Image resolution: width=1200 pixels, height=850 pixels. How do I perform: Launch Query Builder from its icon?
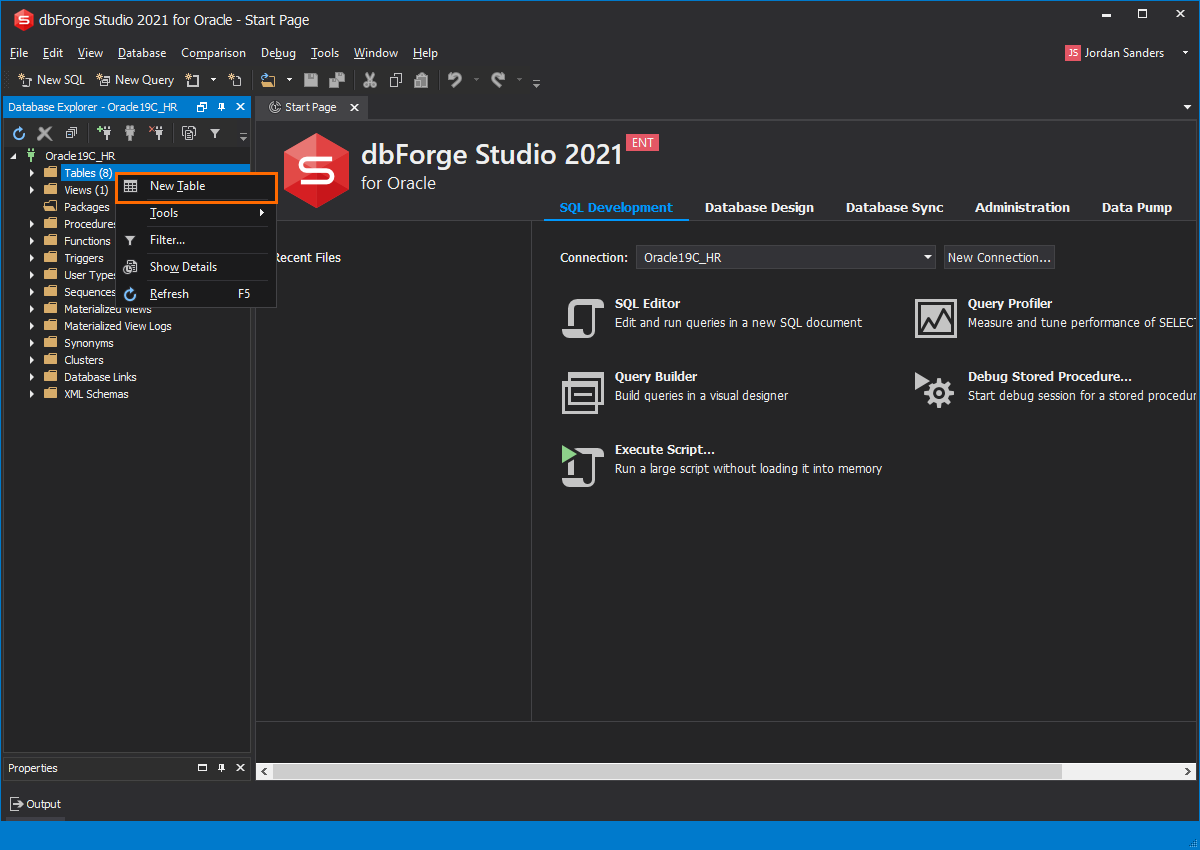(x=582, y=392)
